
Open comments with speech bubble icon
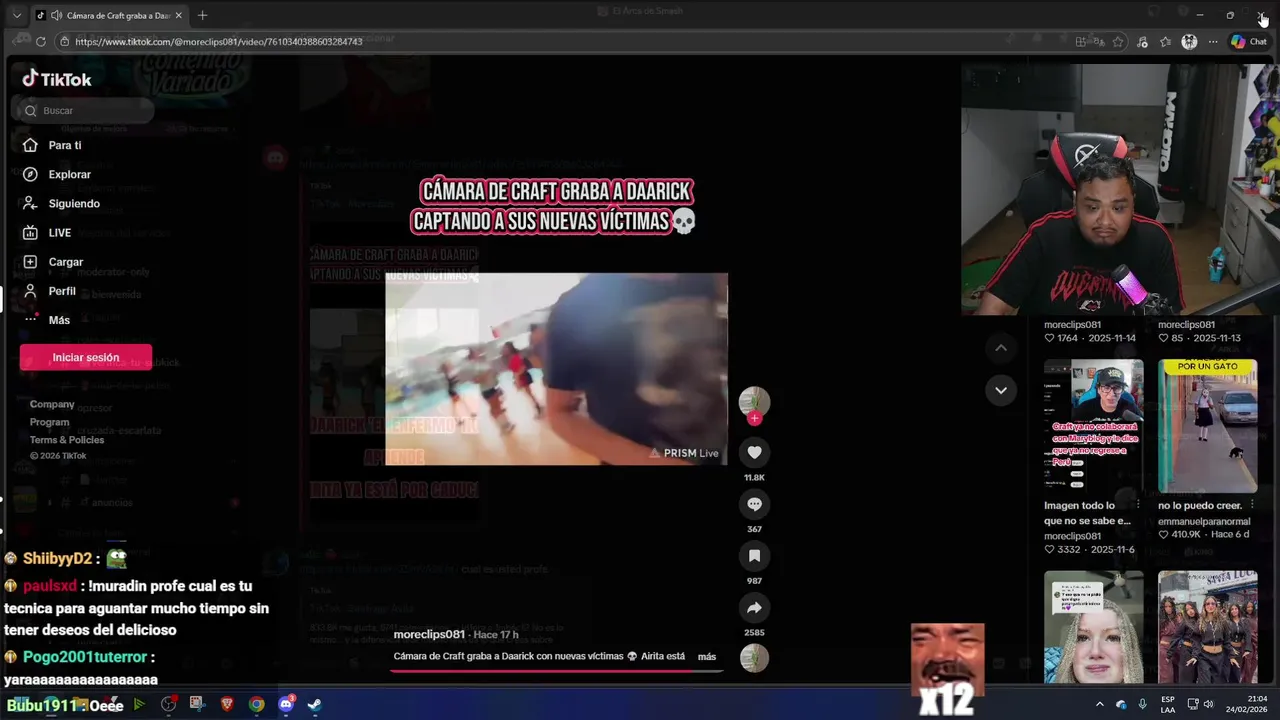(754, 505)
